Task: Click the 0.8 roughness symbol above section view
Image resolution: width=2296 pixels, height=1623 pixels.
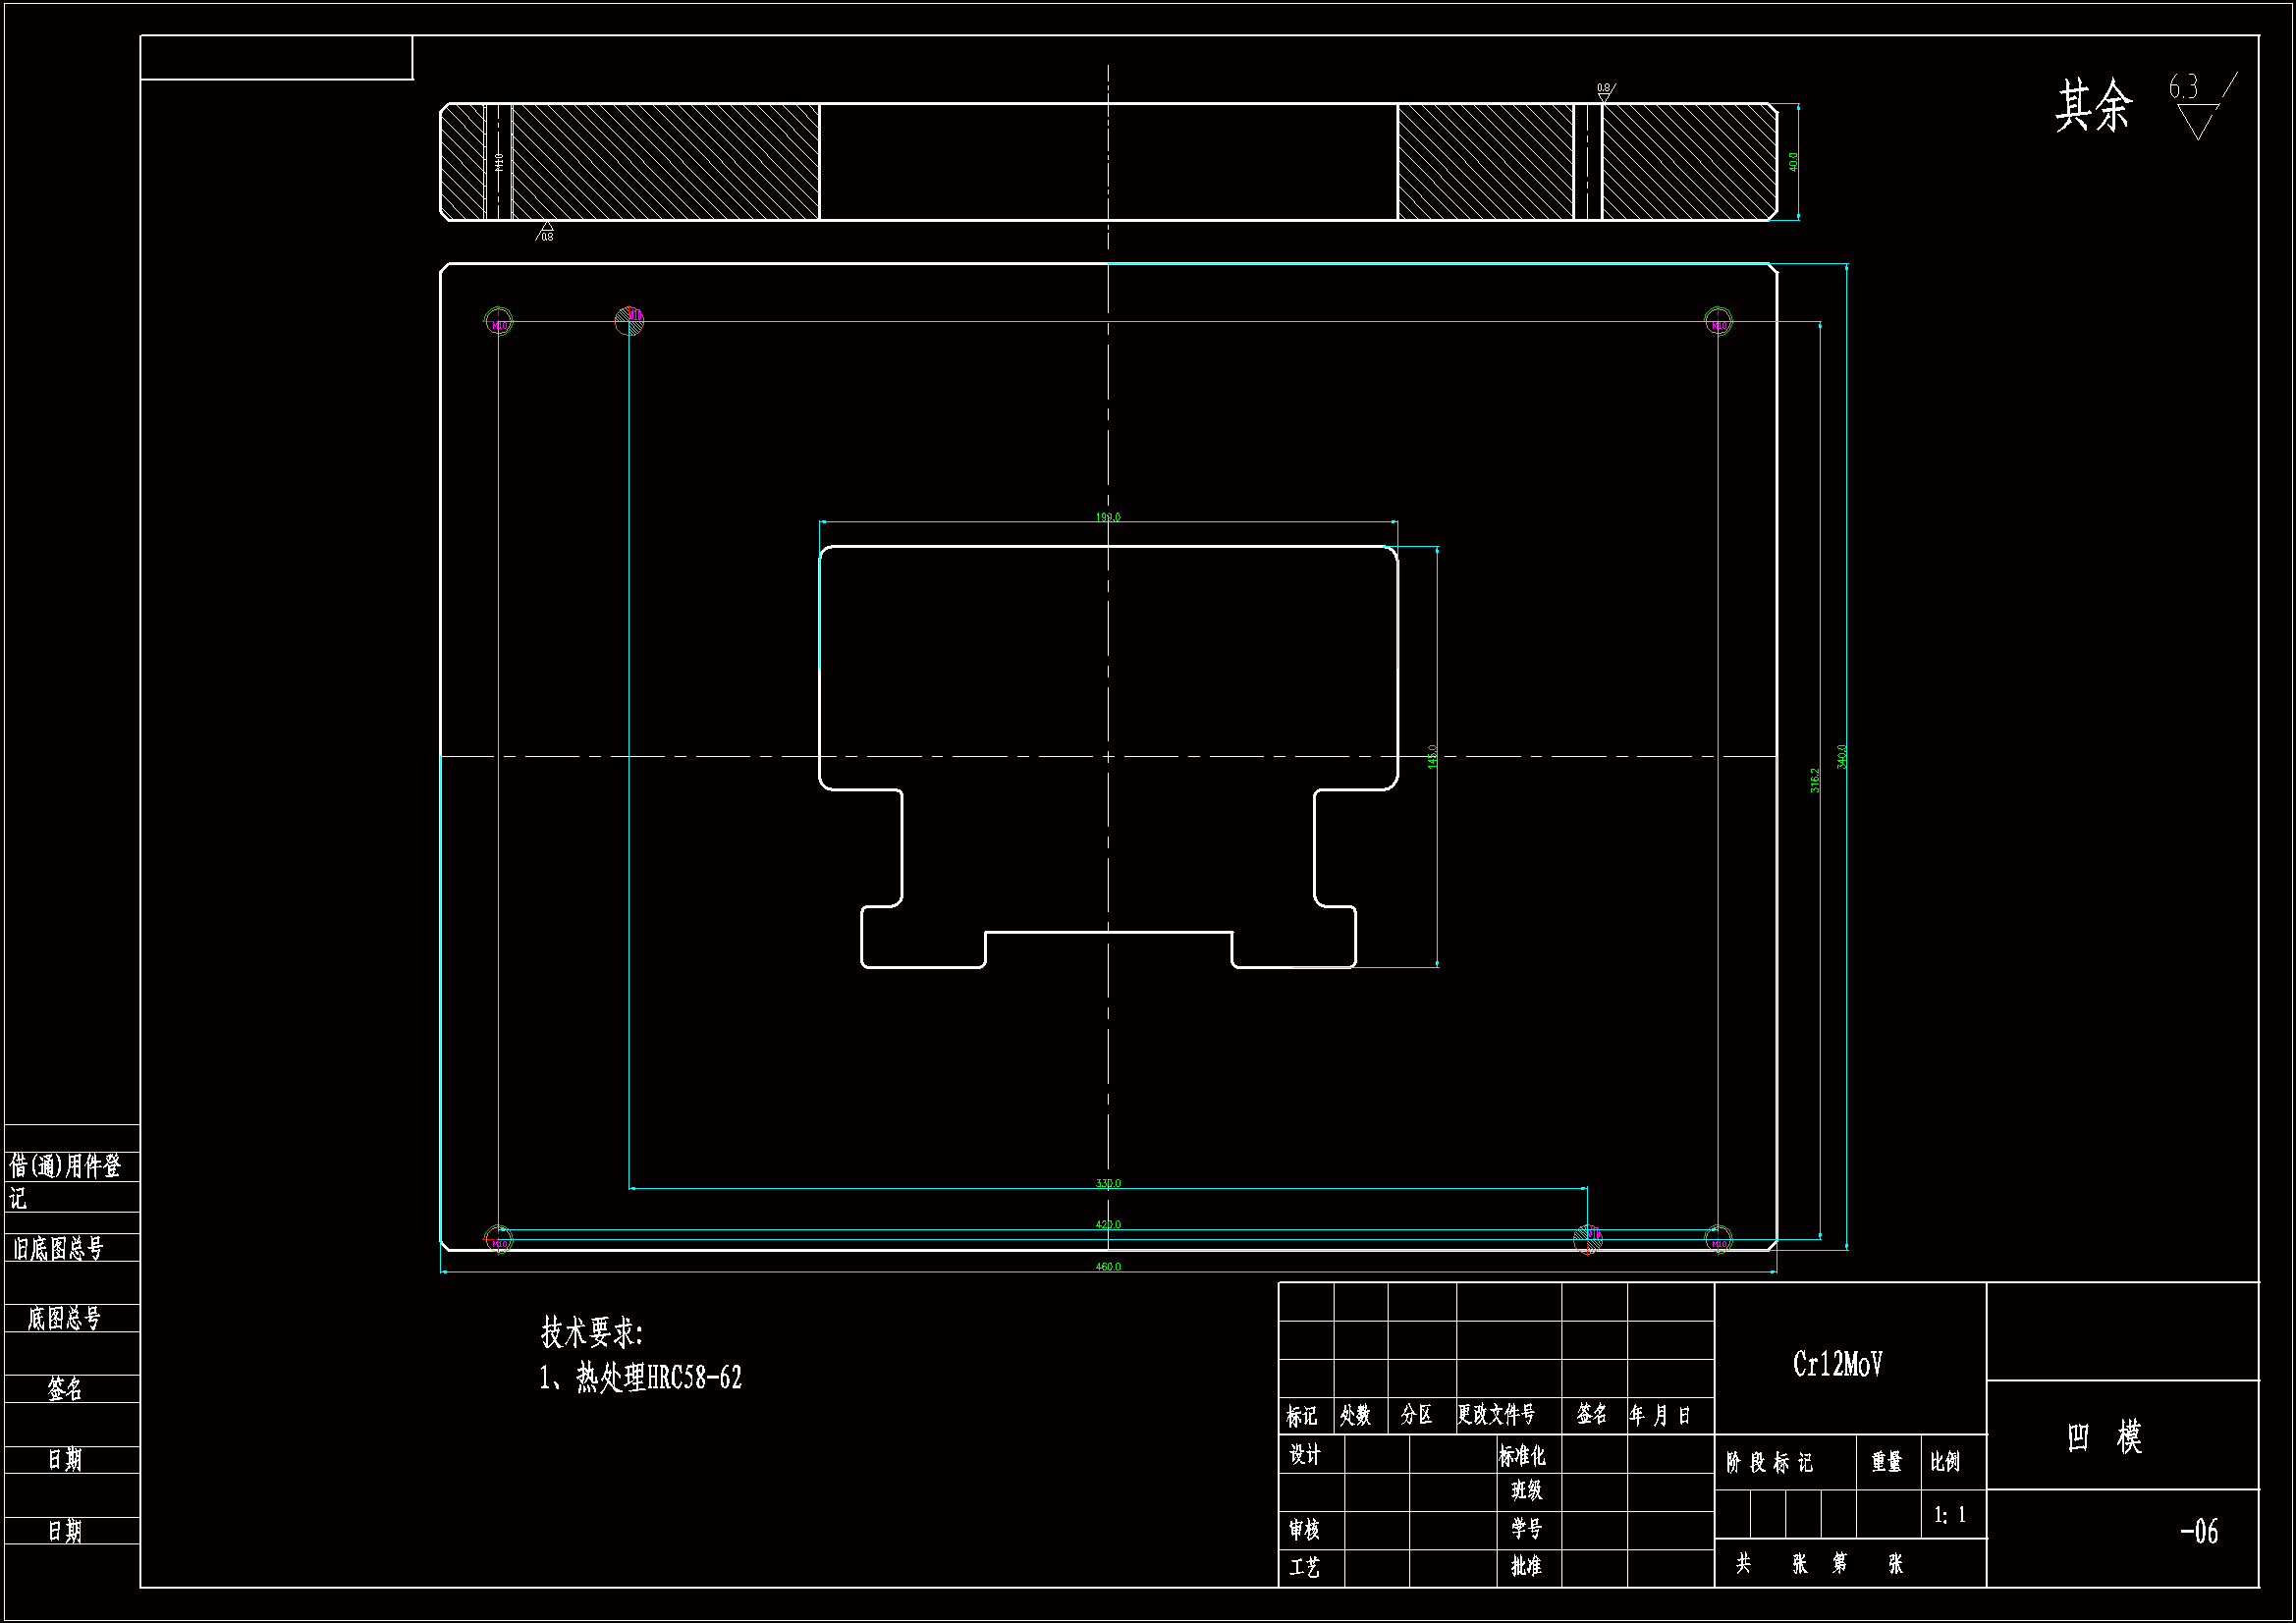Action: 1604,91
